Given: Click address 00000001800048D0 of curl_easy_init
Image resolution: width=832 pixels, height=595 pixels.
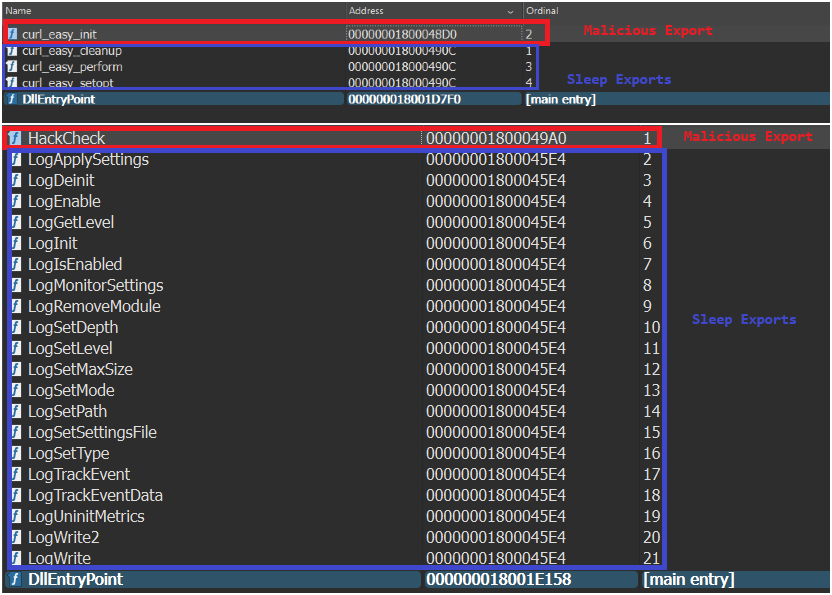Looking at the screenshot, I should tap(402, 34).
